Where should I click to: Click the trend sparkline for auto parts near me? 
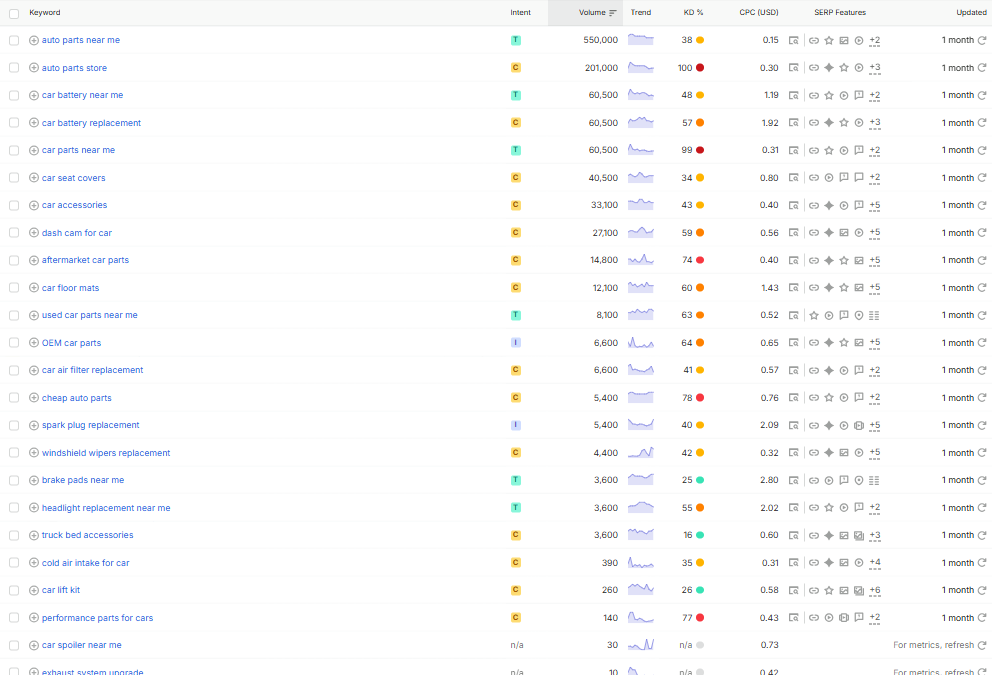point(640,40)
